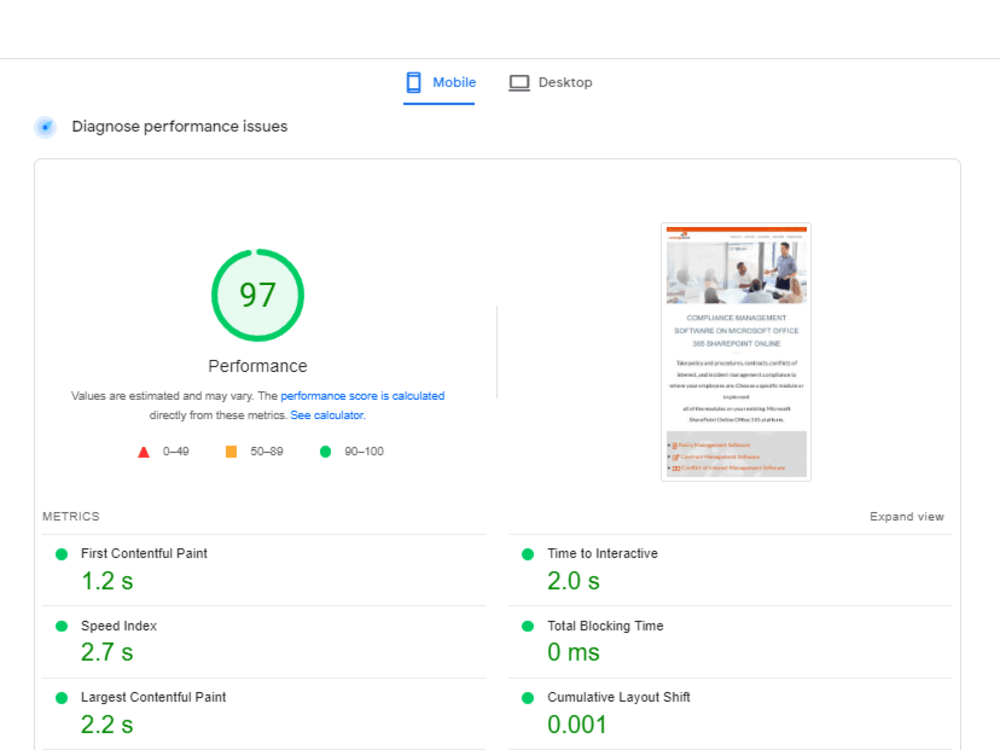Click the Diagnose performance issues radar icon
Image resolution: width=1000 pixels, height=750 pixels.
[x=45, y=127]
